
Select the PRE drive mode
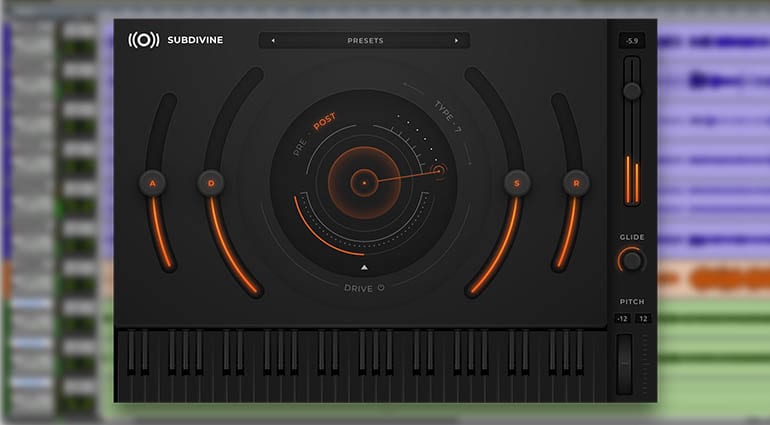tap(300, 146)
